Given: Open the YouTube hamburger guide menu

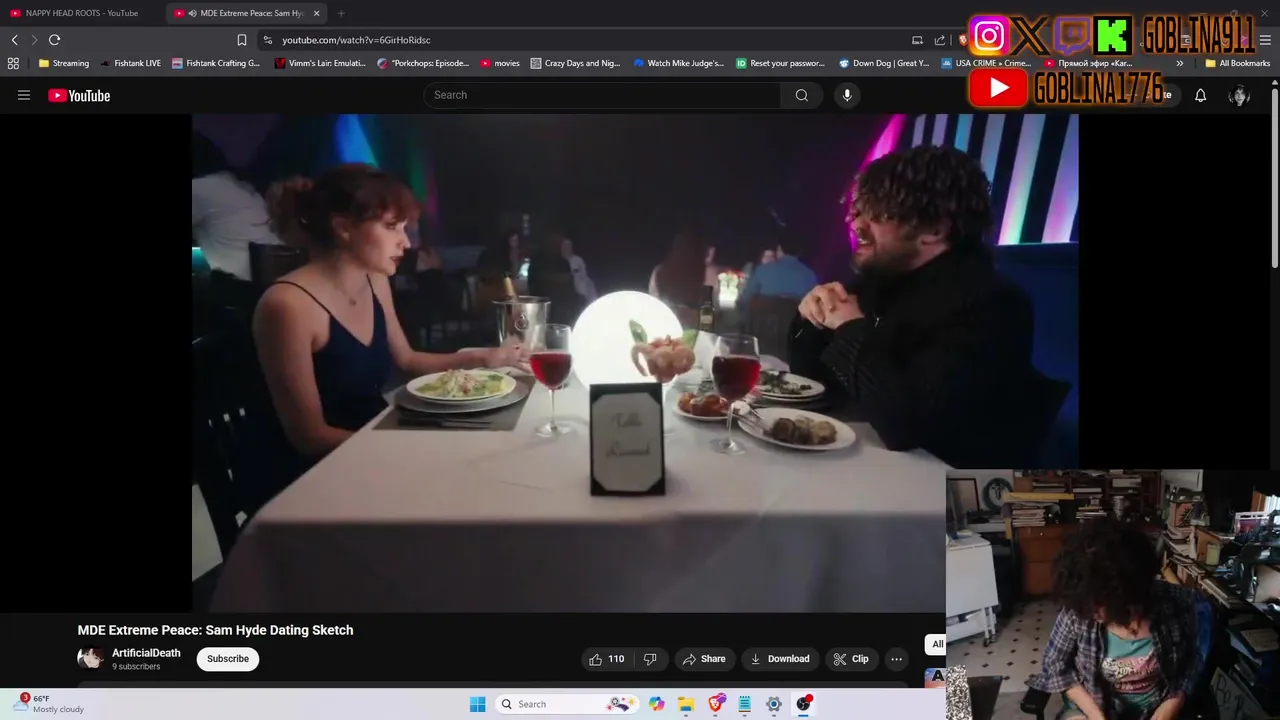Looking at the screenshot, I should [x=24, y=95].
